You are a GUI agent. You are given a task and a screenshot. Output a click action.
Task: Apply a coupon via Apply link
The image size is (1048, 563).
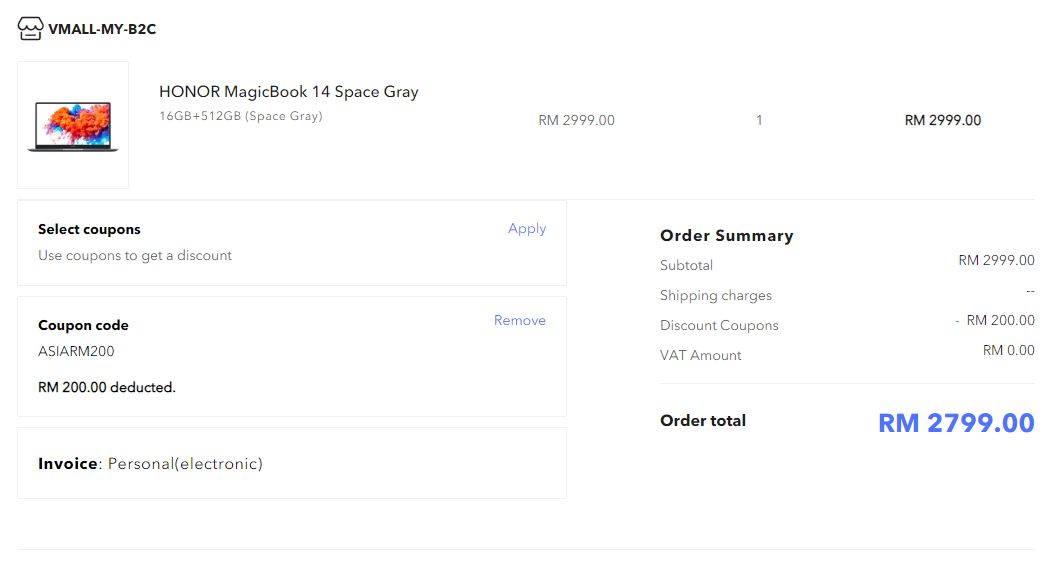(x=526, y=228)
